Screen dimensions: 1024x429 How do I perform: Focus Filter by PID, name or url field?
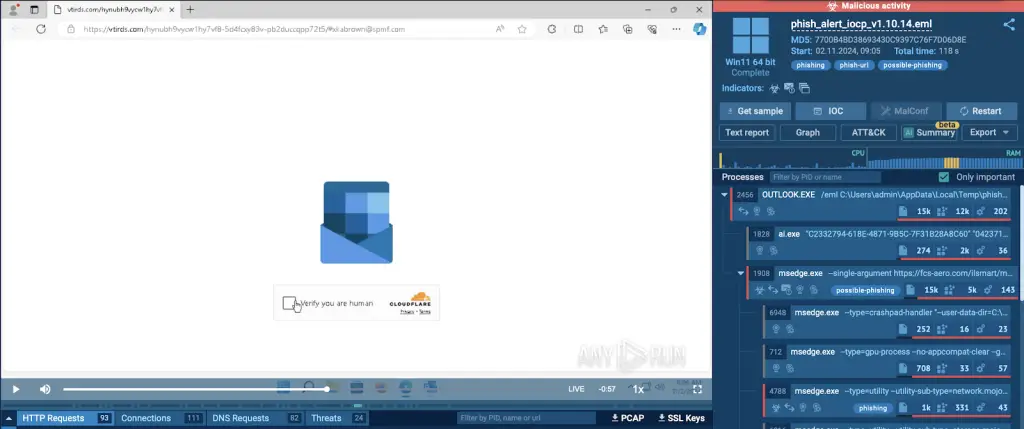pyautogui.click(x=526, y=418)
